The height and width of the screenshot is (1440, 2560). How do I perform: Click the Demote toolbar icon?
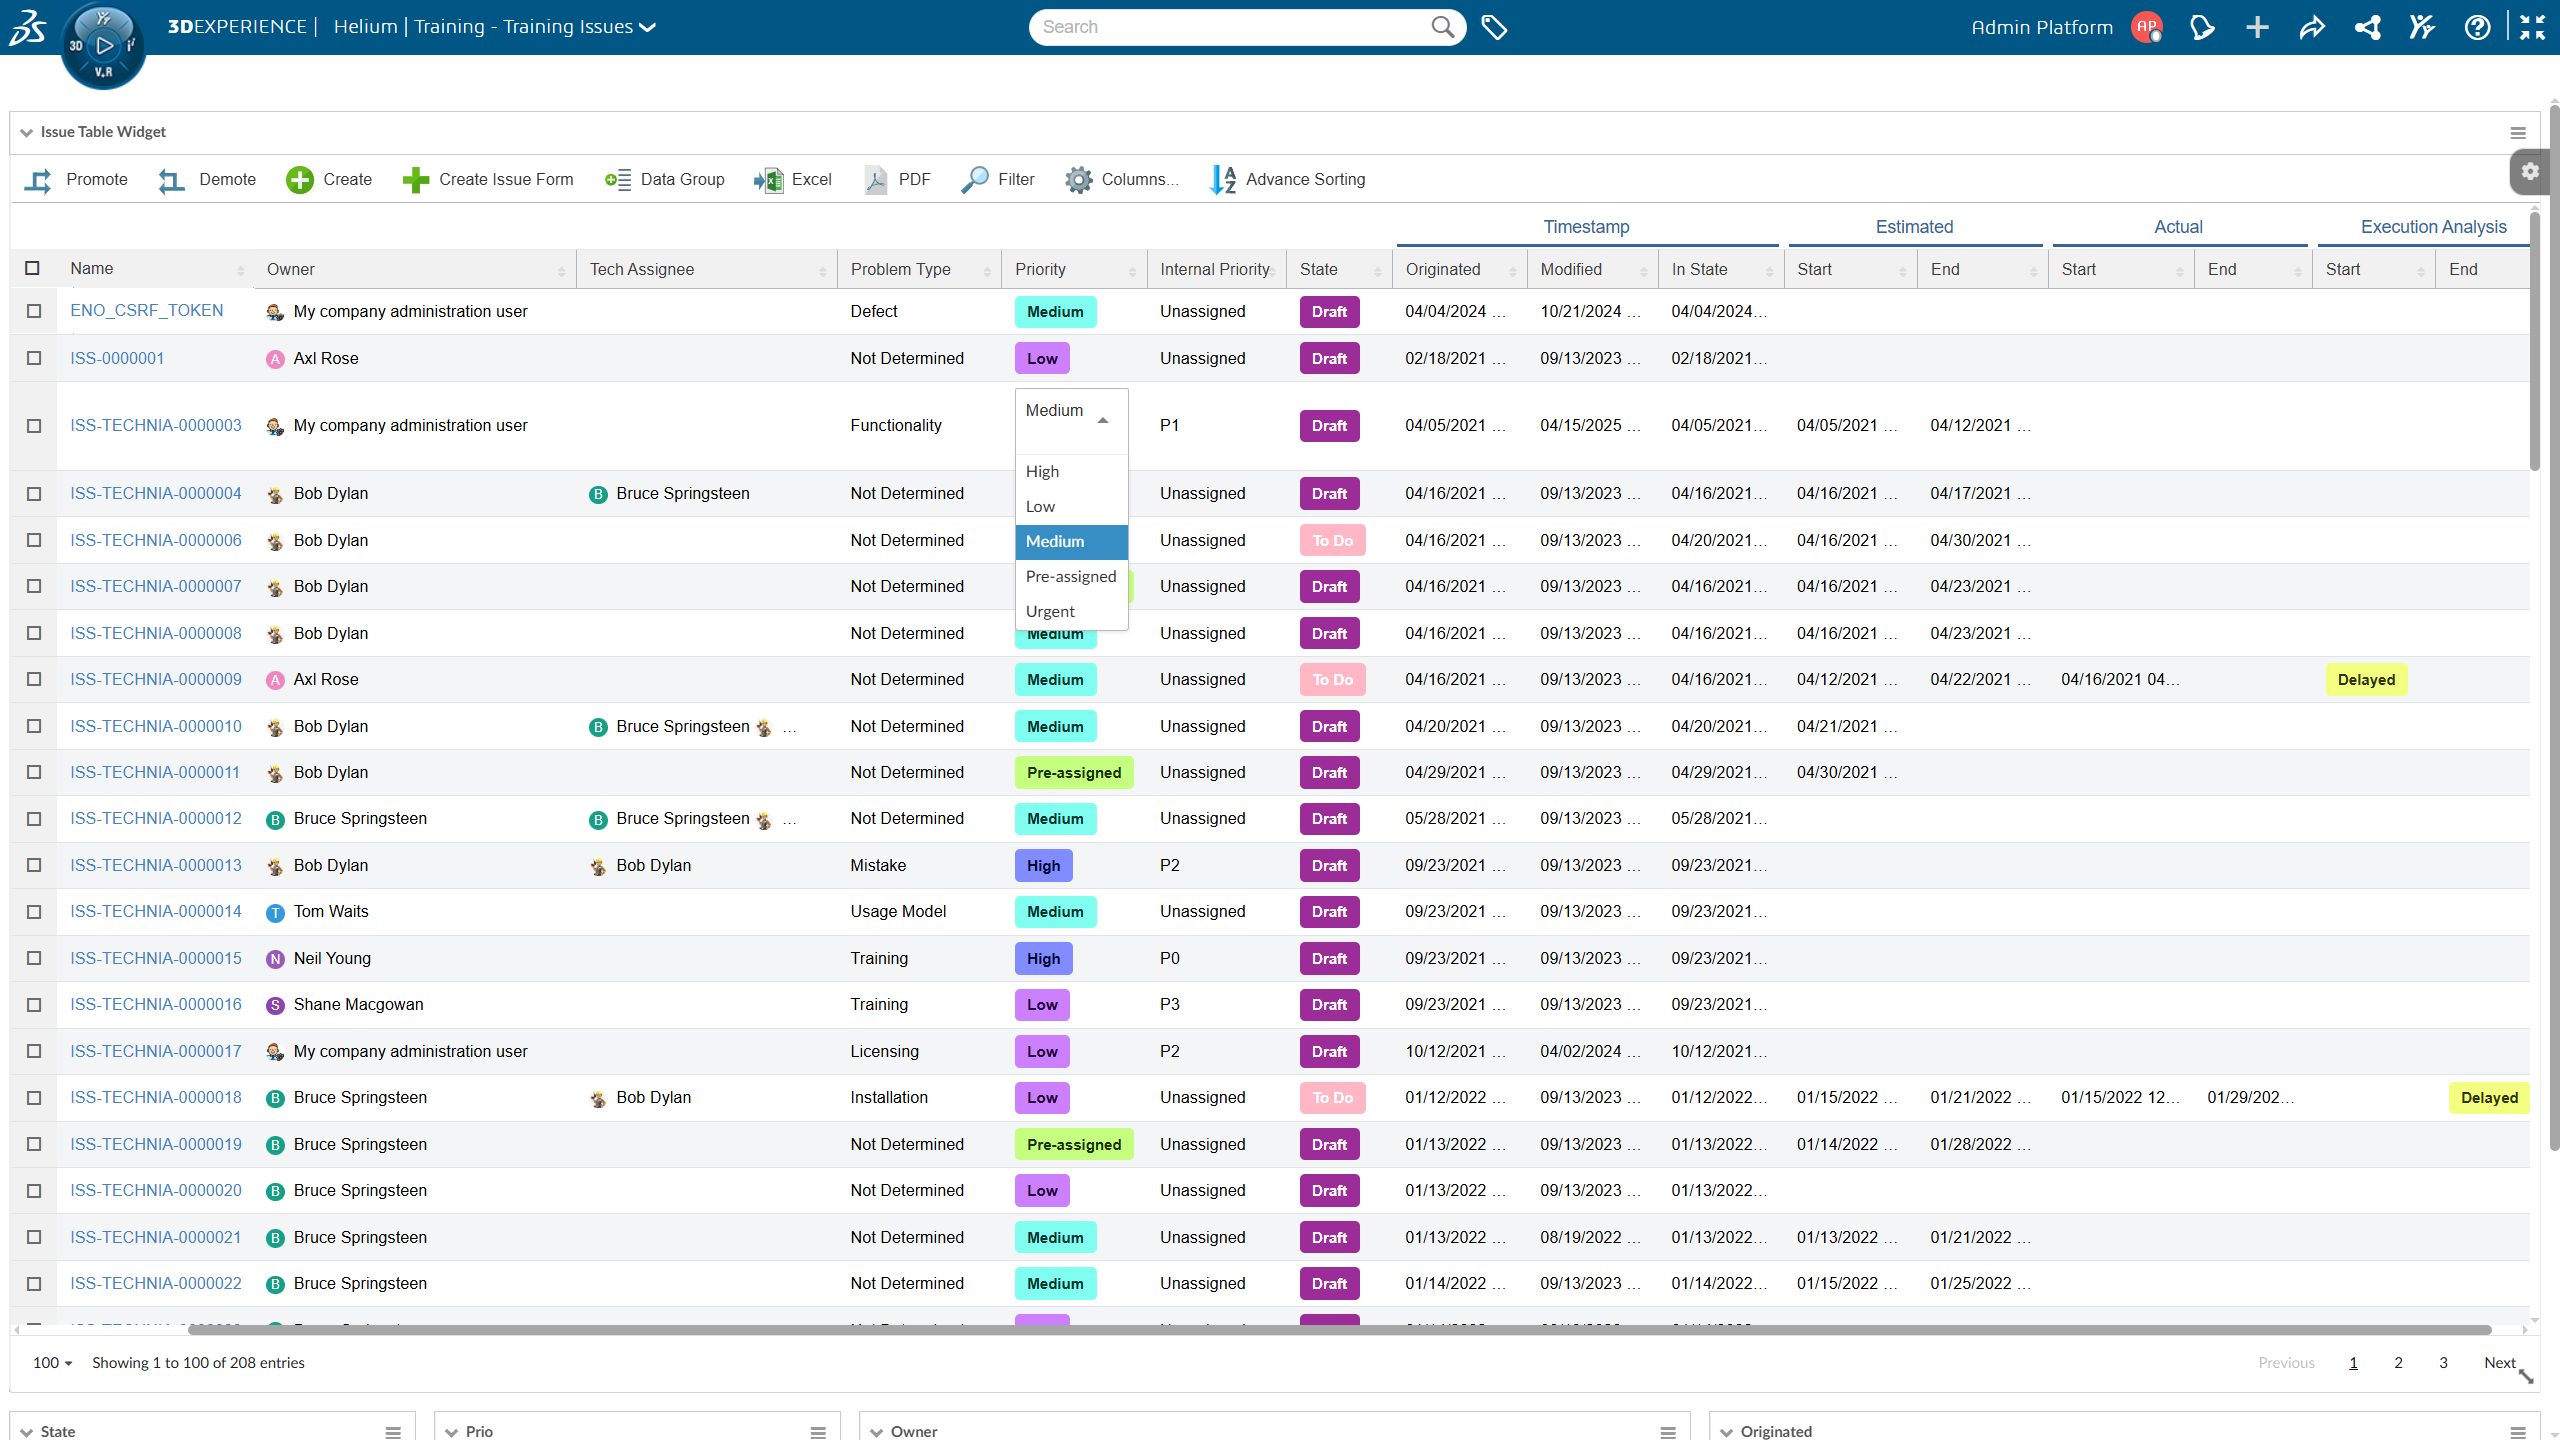171,180
